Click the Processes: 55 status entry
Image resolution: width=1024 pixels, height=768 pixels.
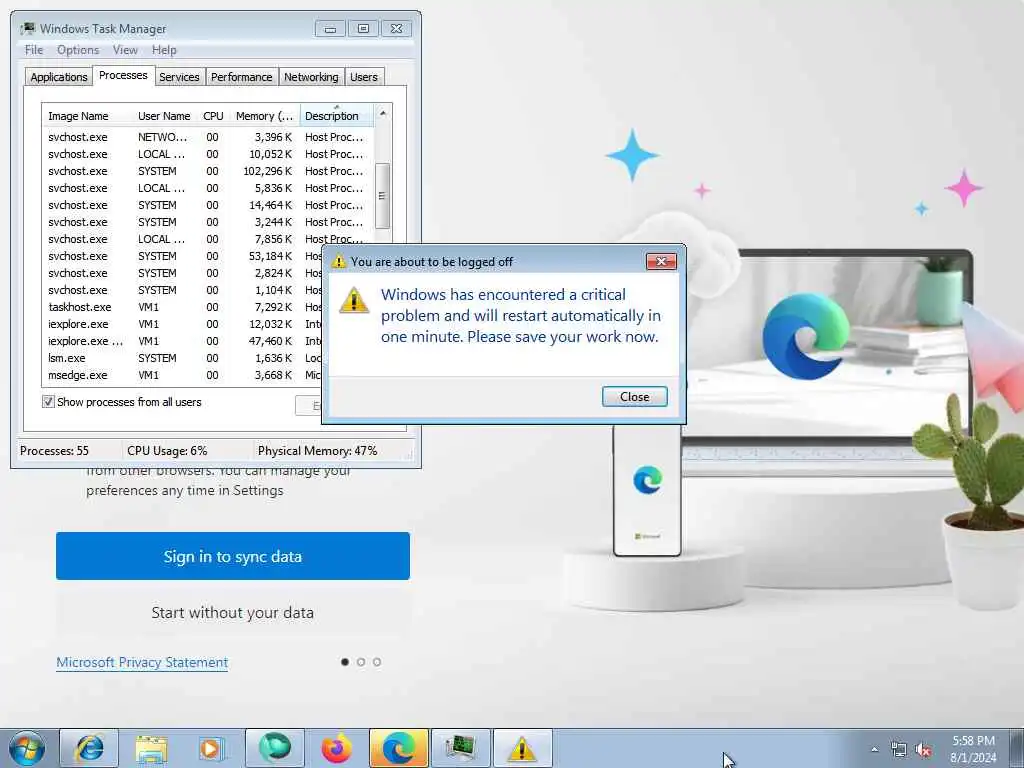click(x=54, y=451)
